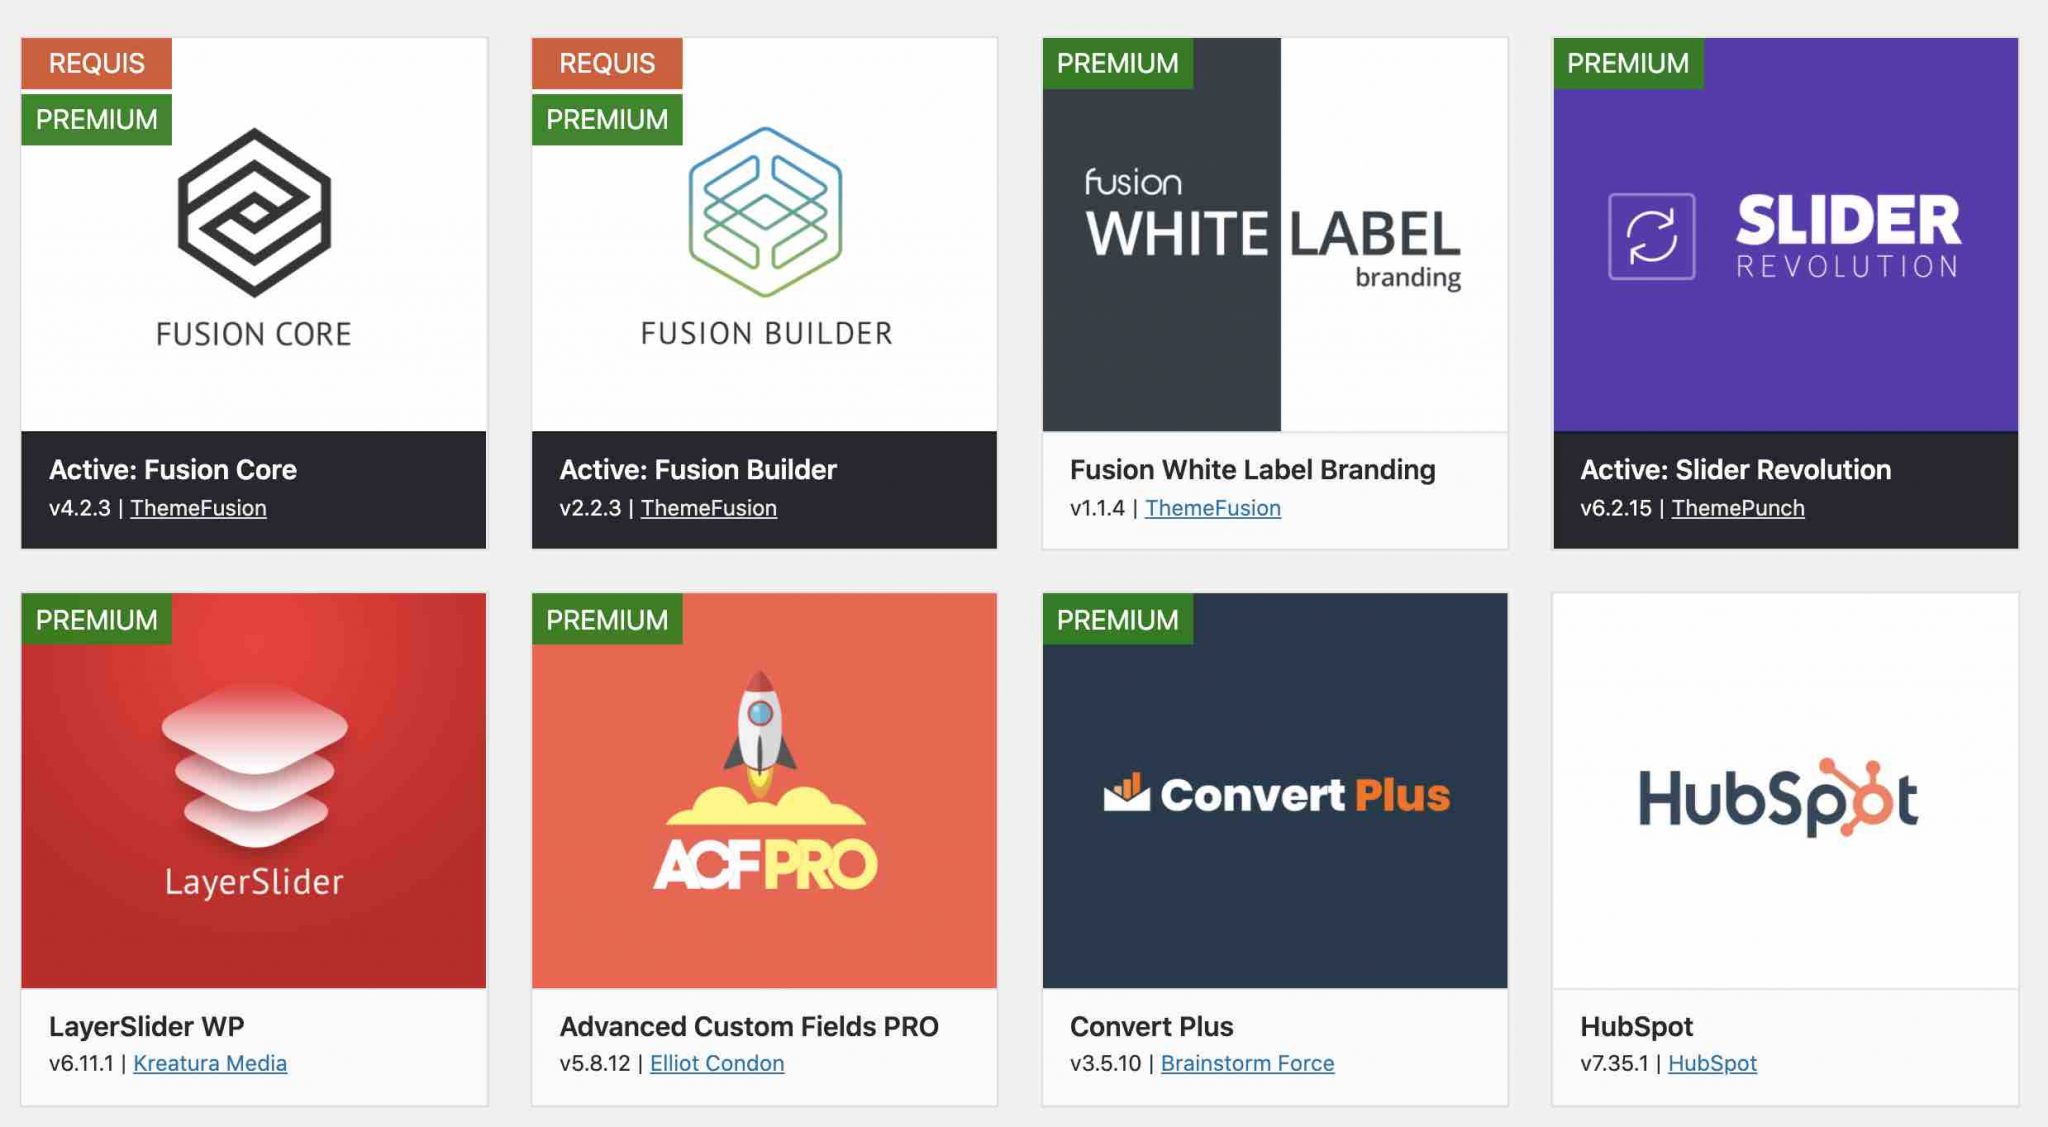Viewport: 2048px width, 1127px height.
Task: Select the 'Active: Fusion Core' title
Action: tap(173, 469)
